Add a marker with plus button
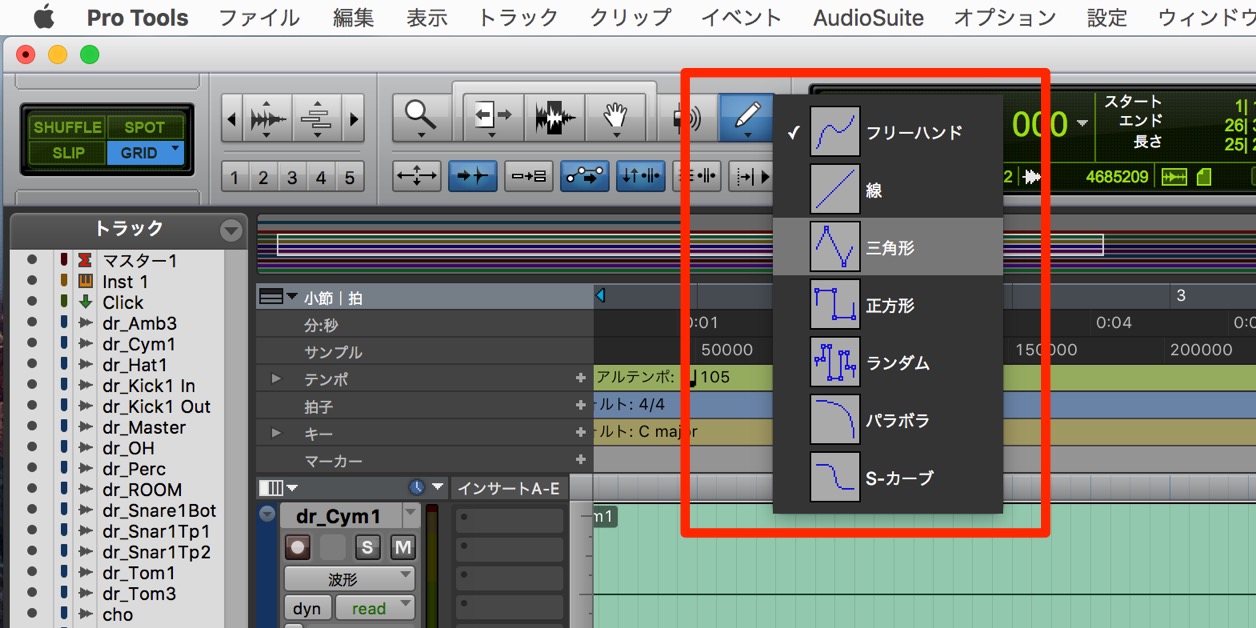1256x628 pixels. (580, 460)
